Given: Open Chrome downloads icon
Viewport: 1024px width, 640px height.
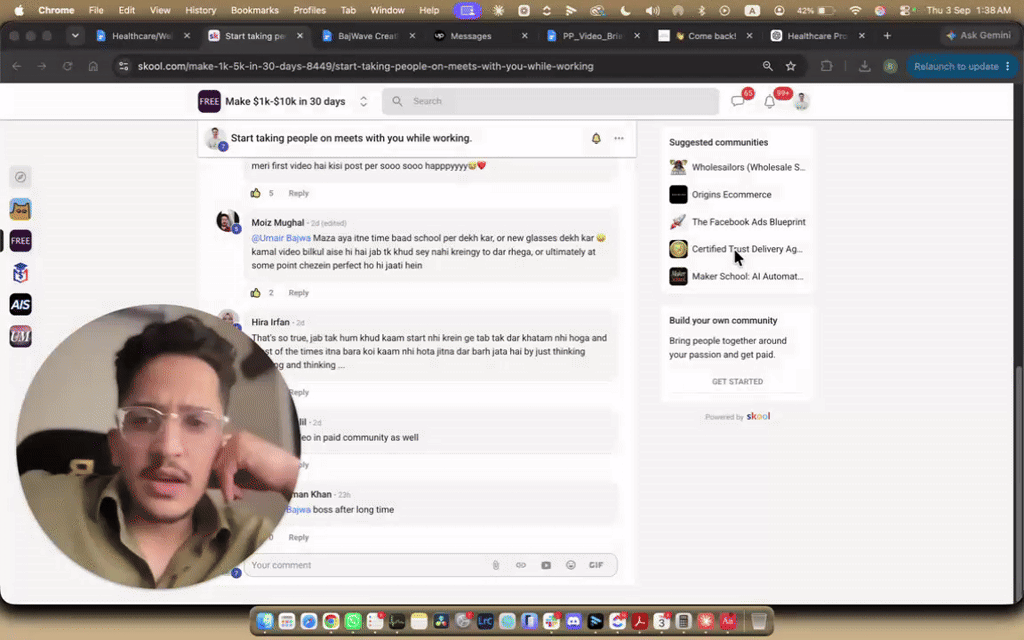Looking at the screenshot, I should point(864,66).
